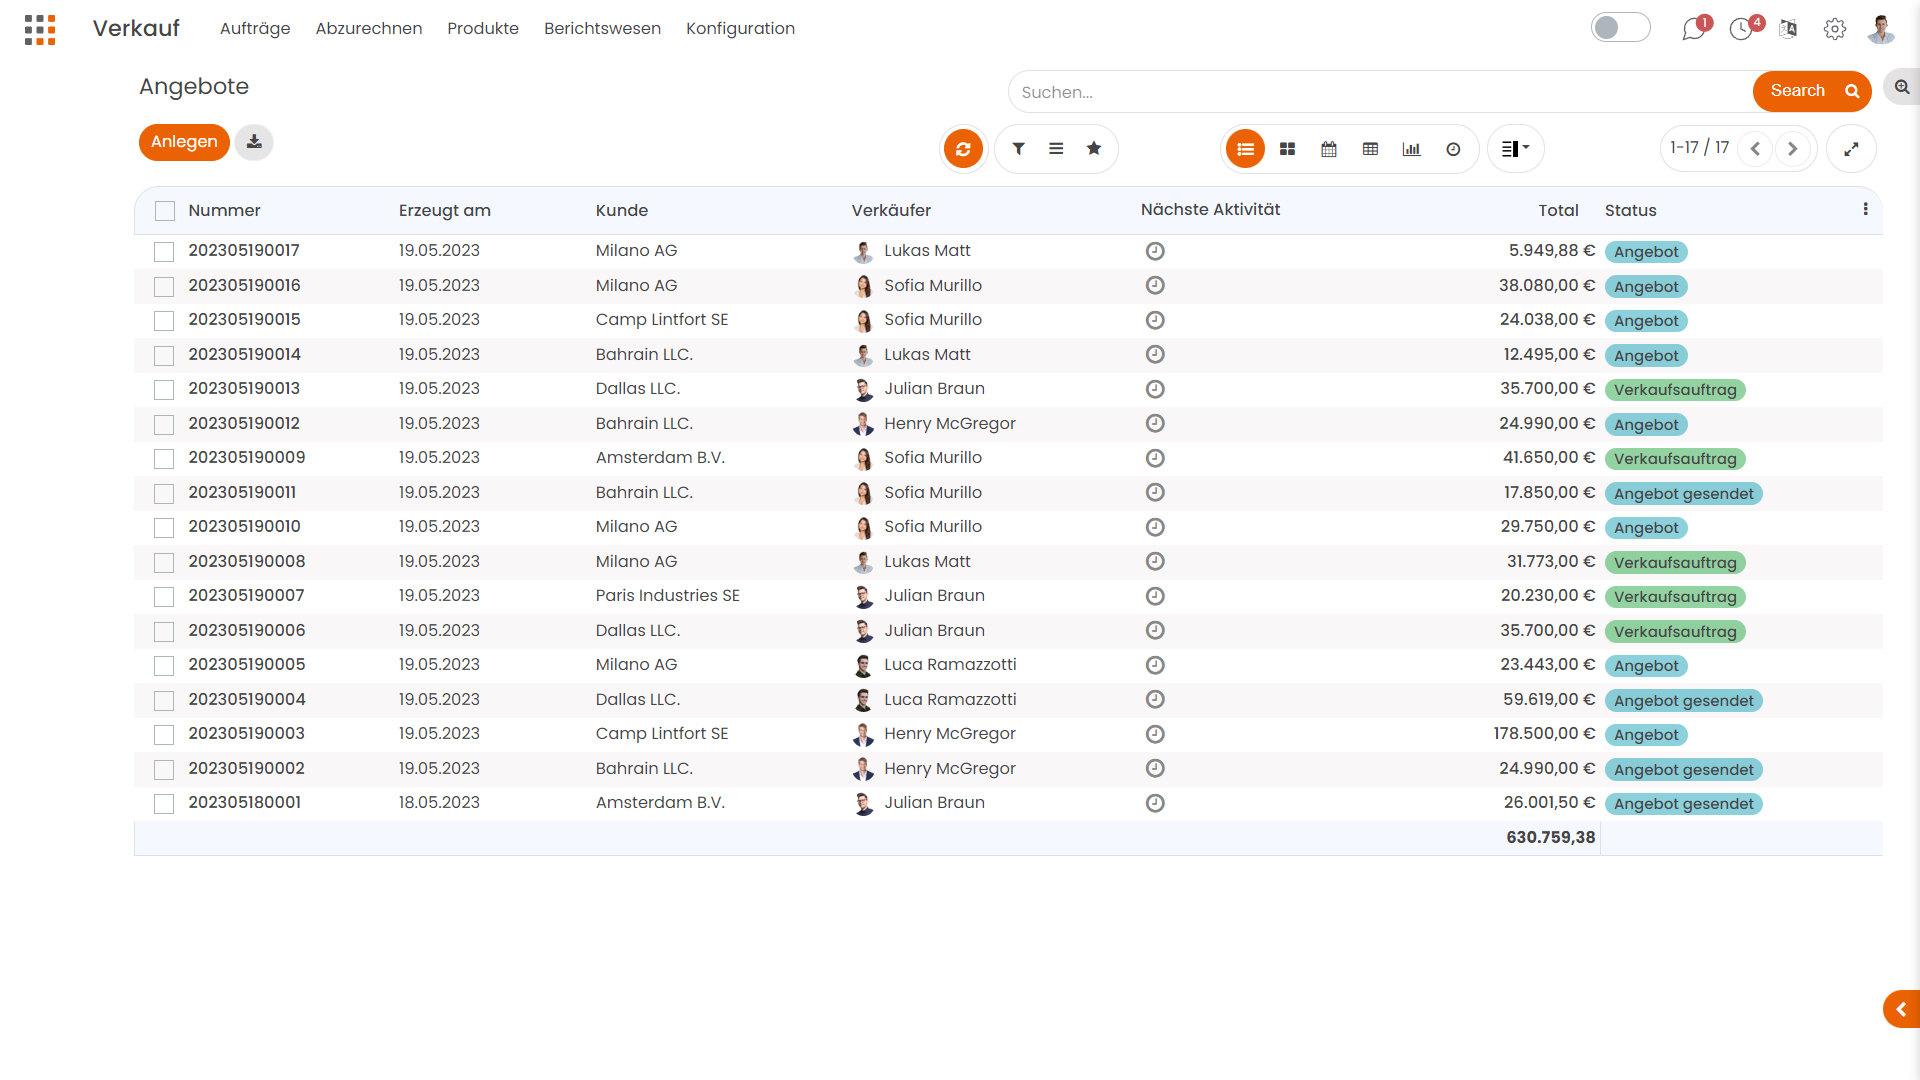The width and height of the screenshot is (1920, 1080).
Task: Open the activities clock icon in header
Action: (x=1741, y=29)
